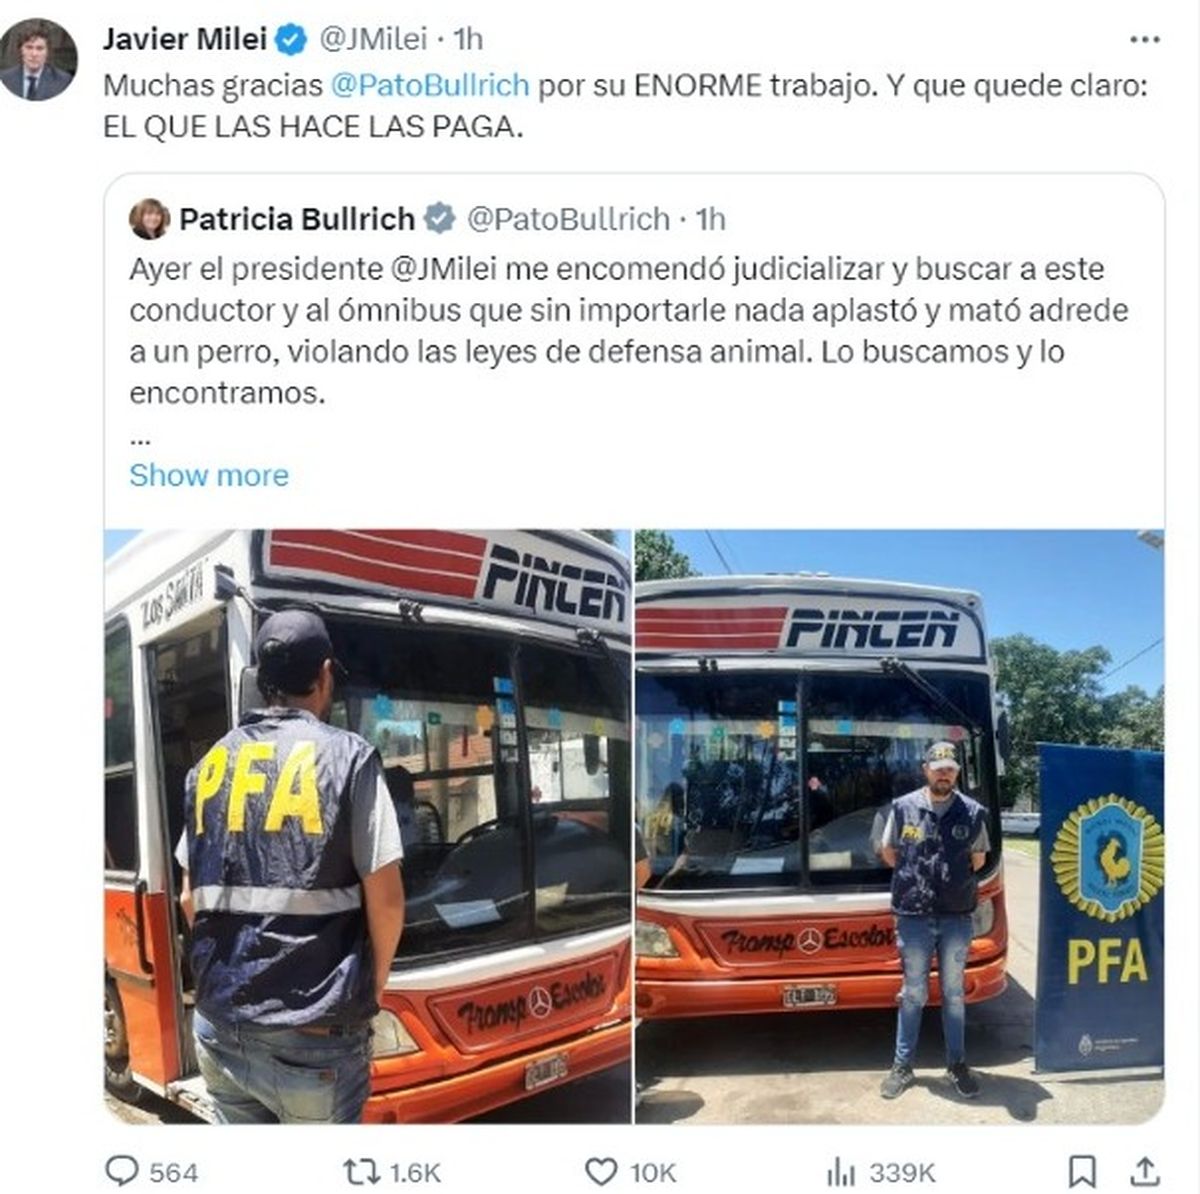Screen dimensions: 1200x1194
Task: Click the Patricia Bullrich display name
Action: 297,218
